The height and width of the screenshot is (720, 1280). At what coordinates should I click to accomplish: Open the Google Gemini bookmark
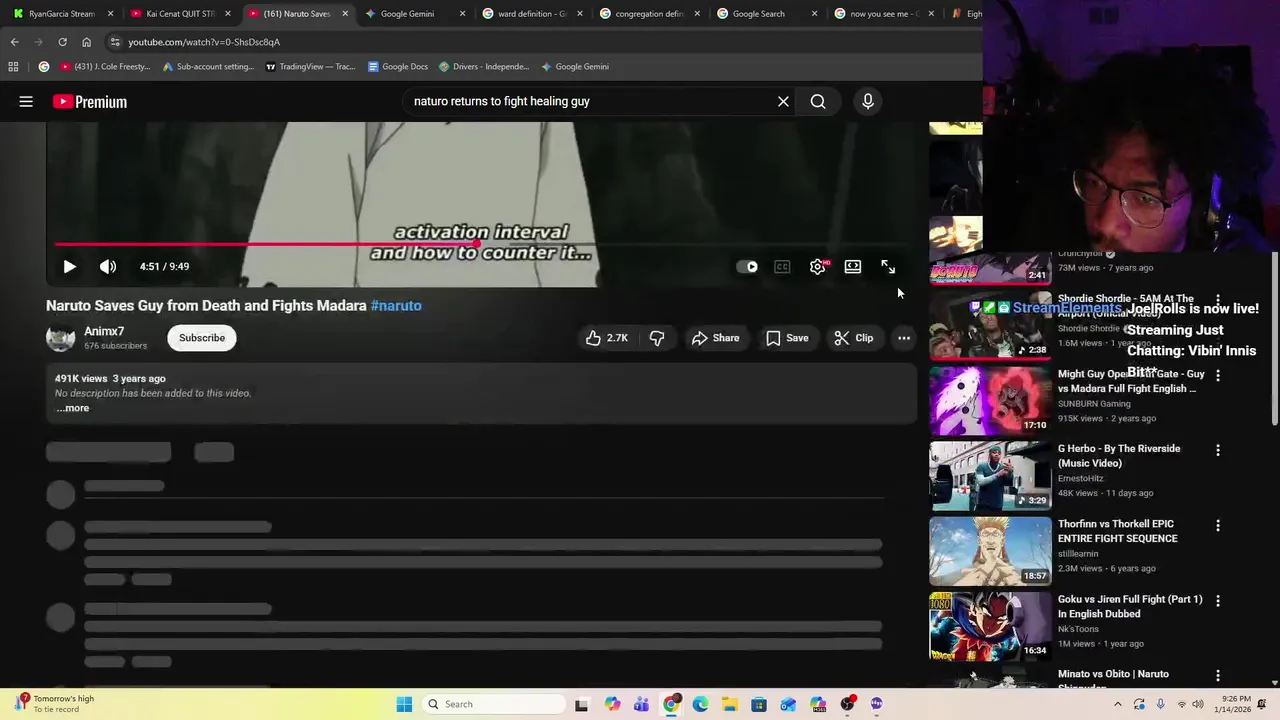pyautogui.click(x=575, y=67)
